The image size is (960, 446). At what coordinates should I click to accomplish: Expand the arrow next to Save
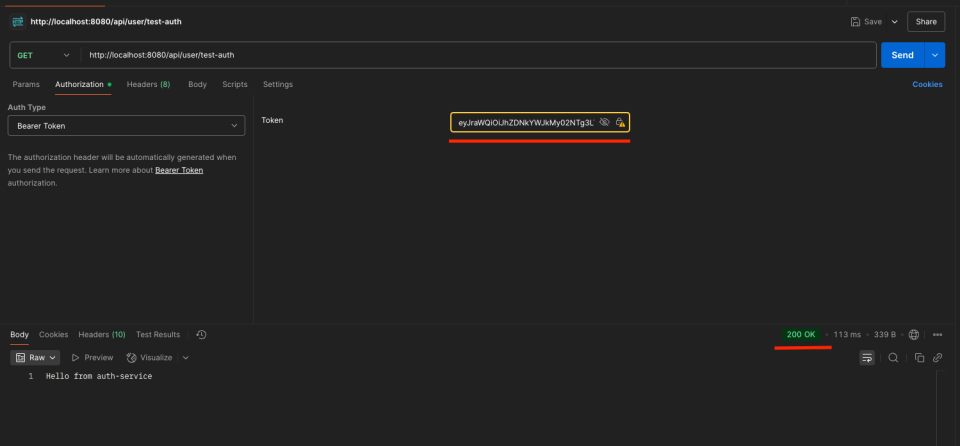click(894, 21)
